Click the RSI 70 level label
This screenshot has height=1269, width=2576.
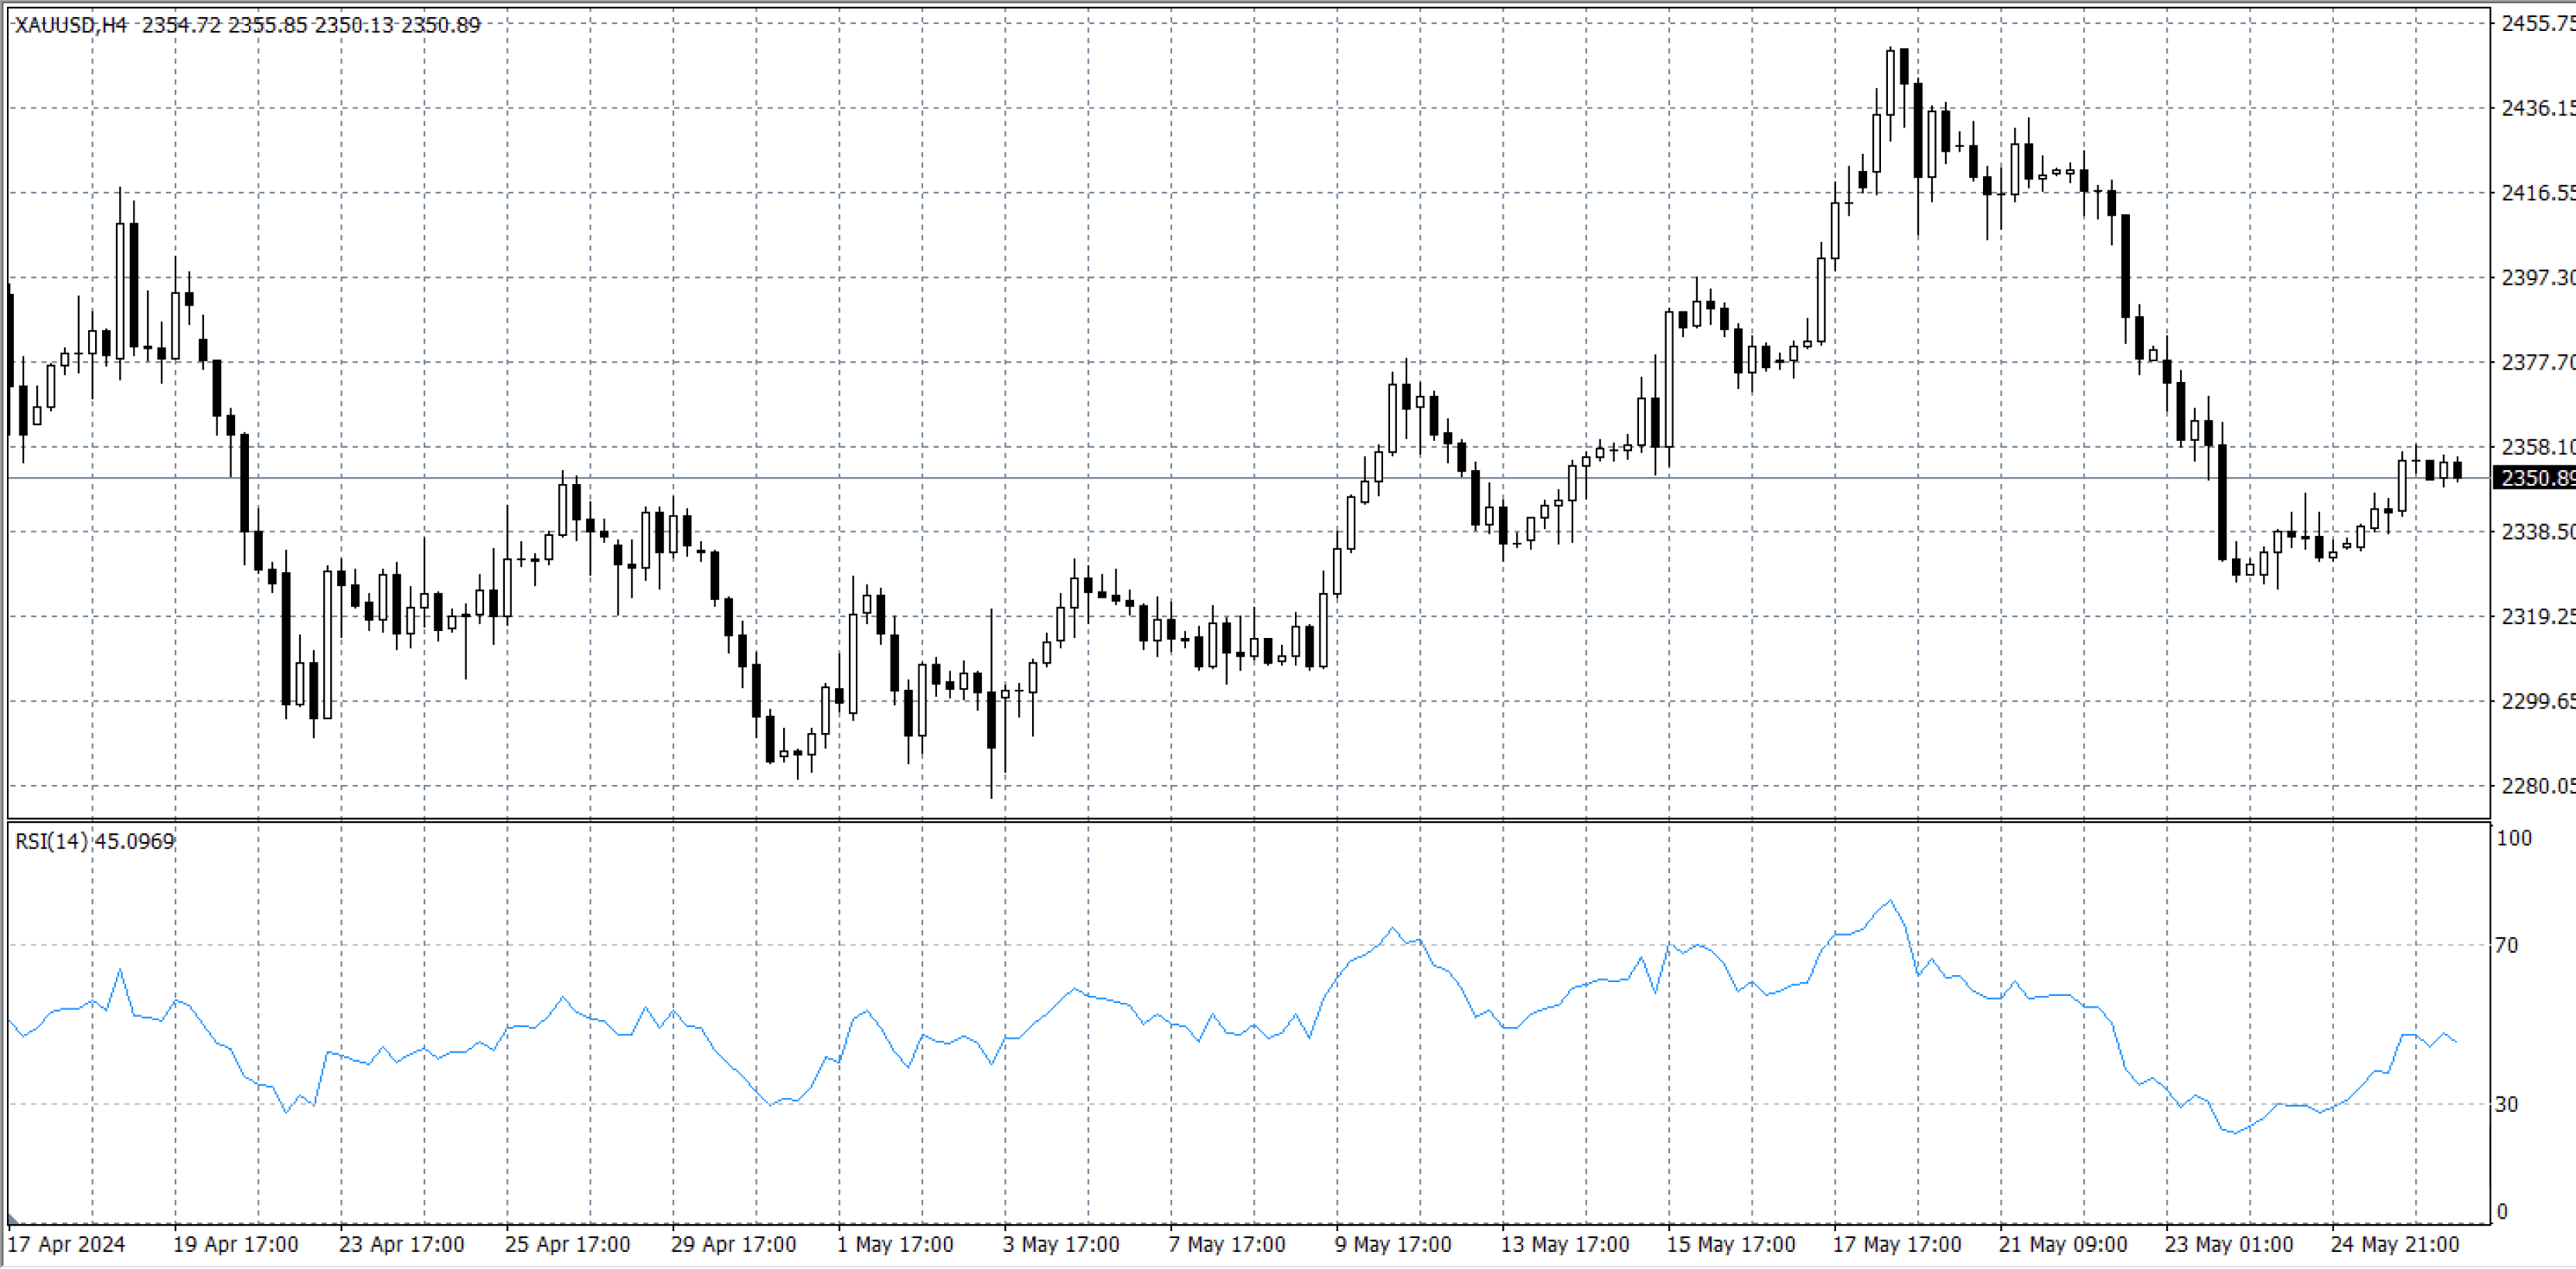tap(2507, 945)
